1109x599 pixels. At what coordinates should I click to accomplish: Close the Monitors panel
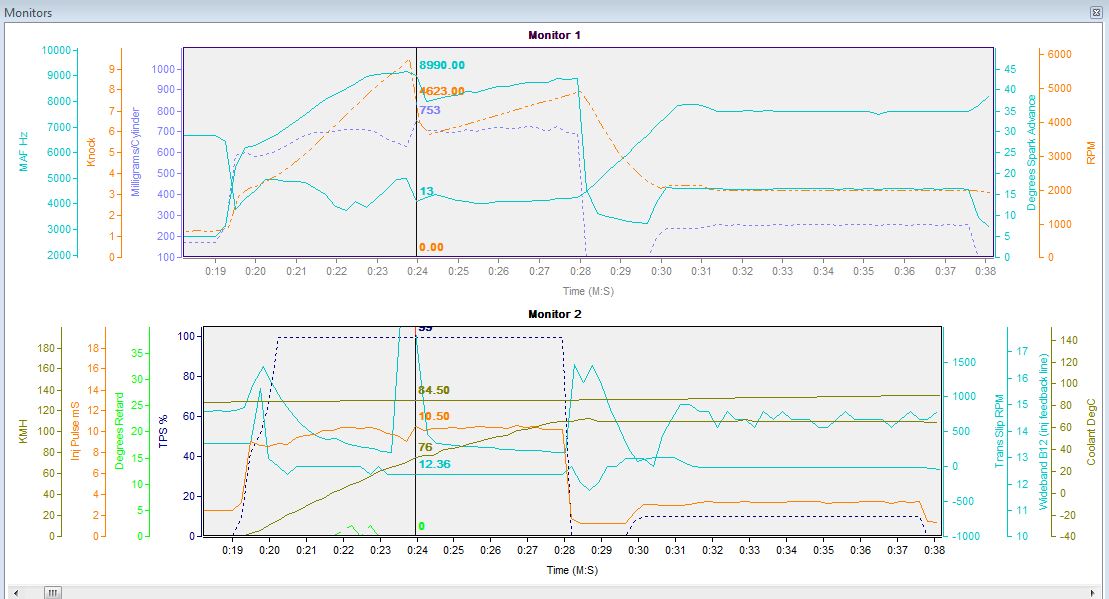coord(1096,13)
